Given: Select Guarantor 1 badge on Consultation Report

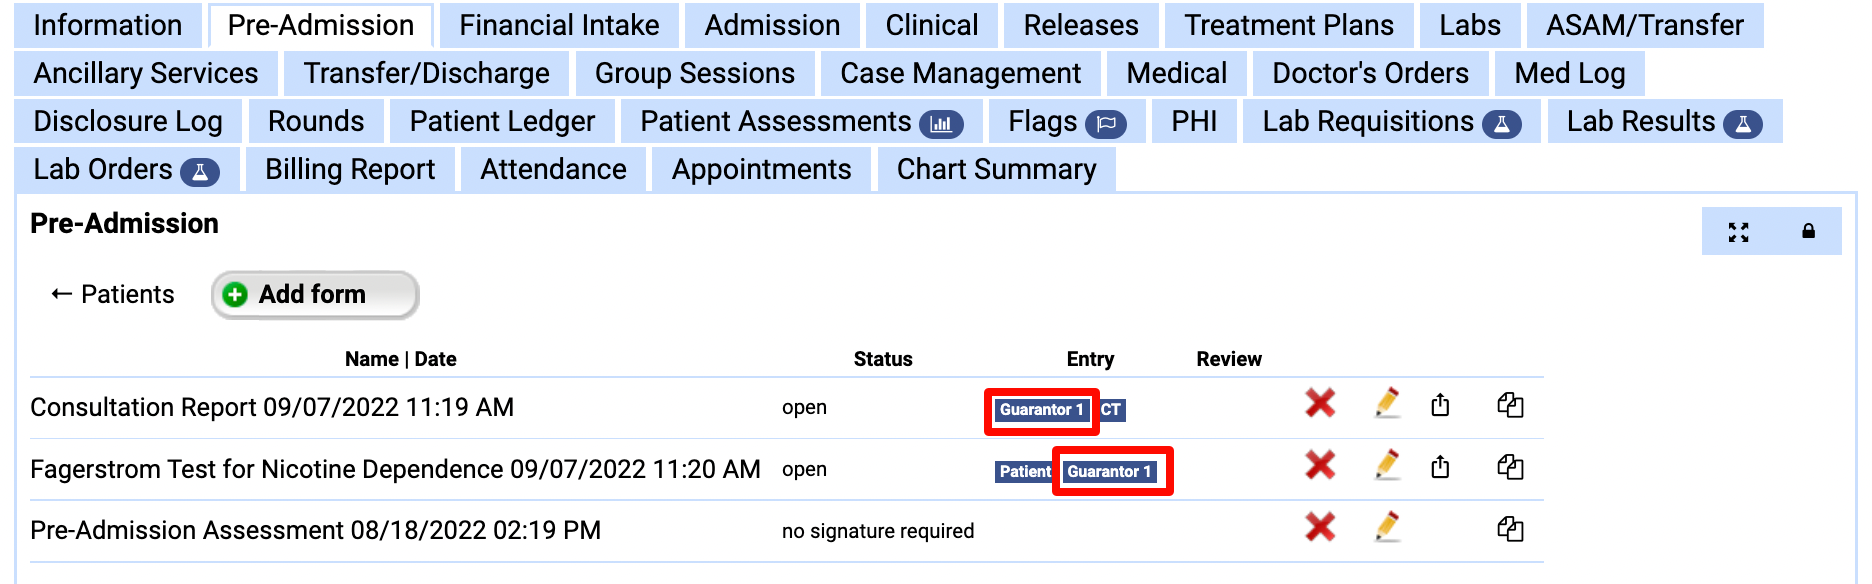Looking at the screenshot, I should point(1041,407).
